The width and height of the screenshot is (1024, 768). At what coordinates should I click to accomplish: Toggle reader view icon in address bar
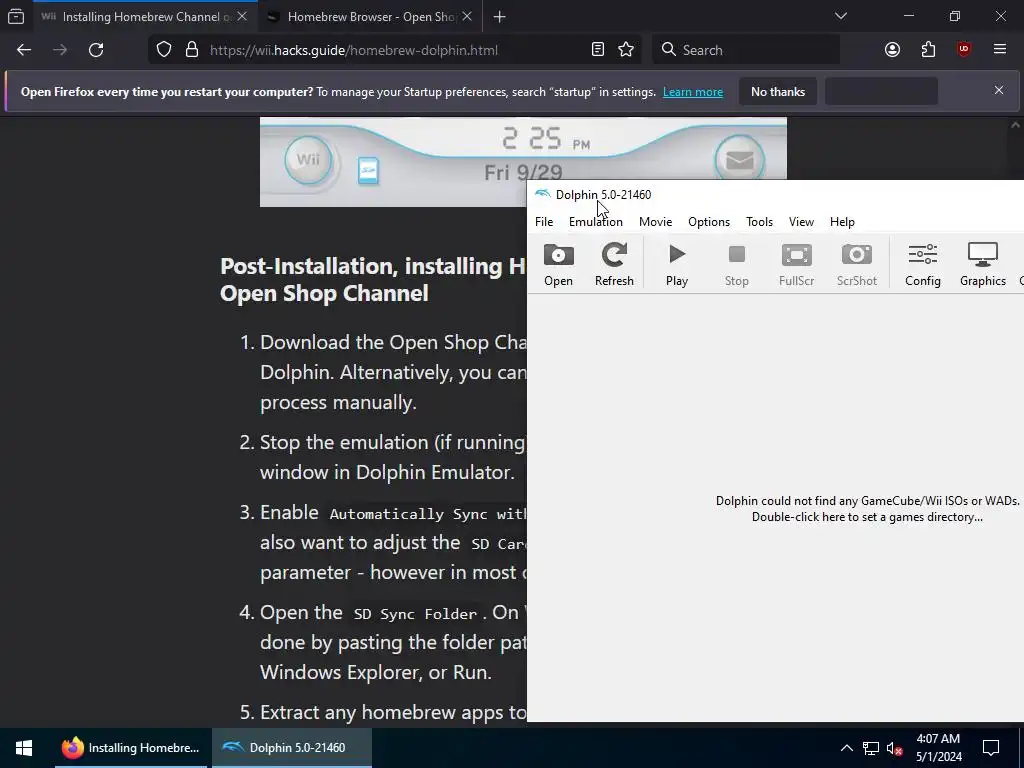(x=598, y=50)
